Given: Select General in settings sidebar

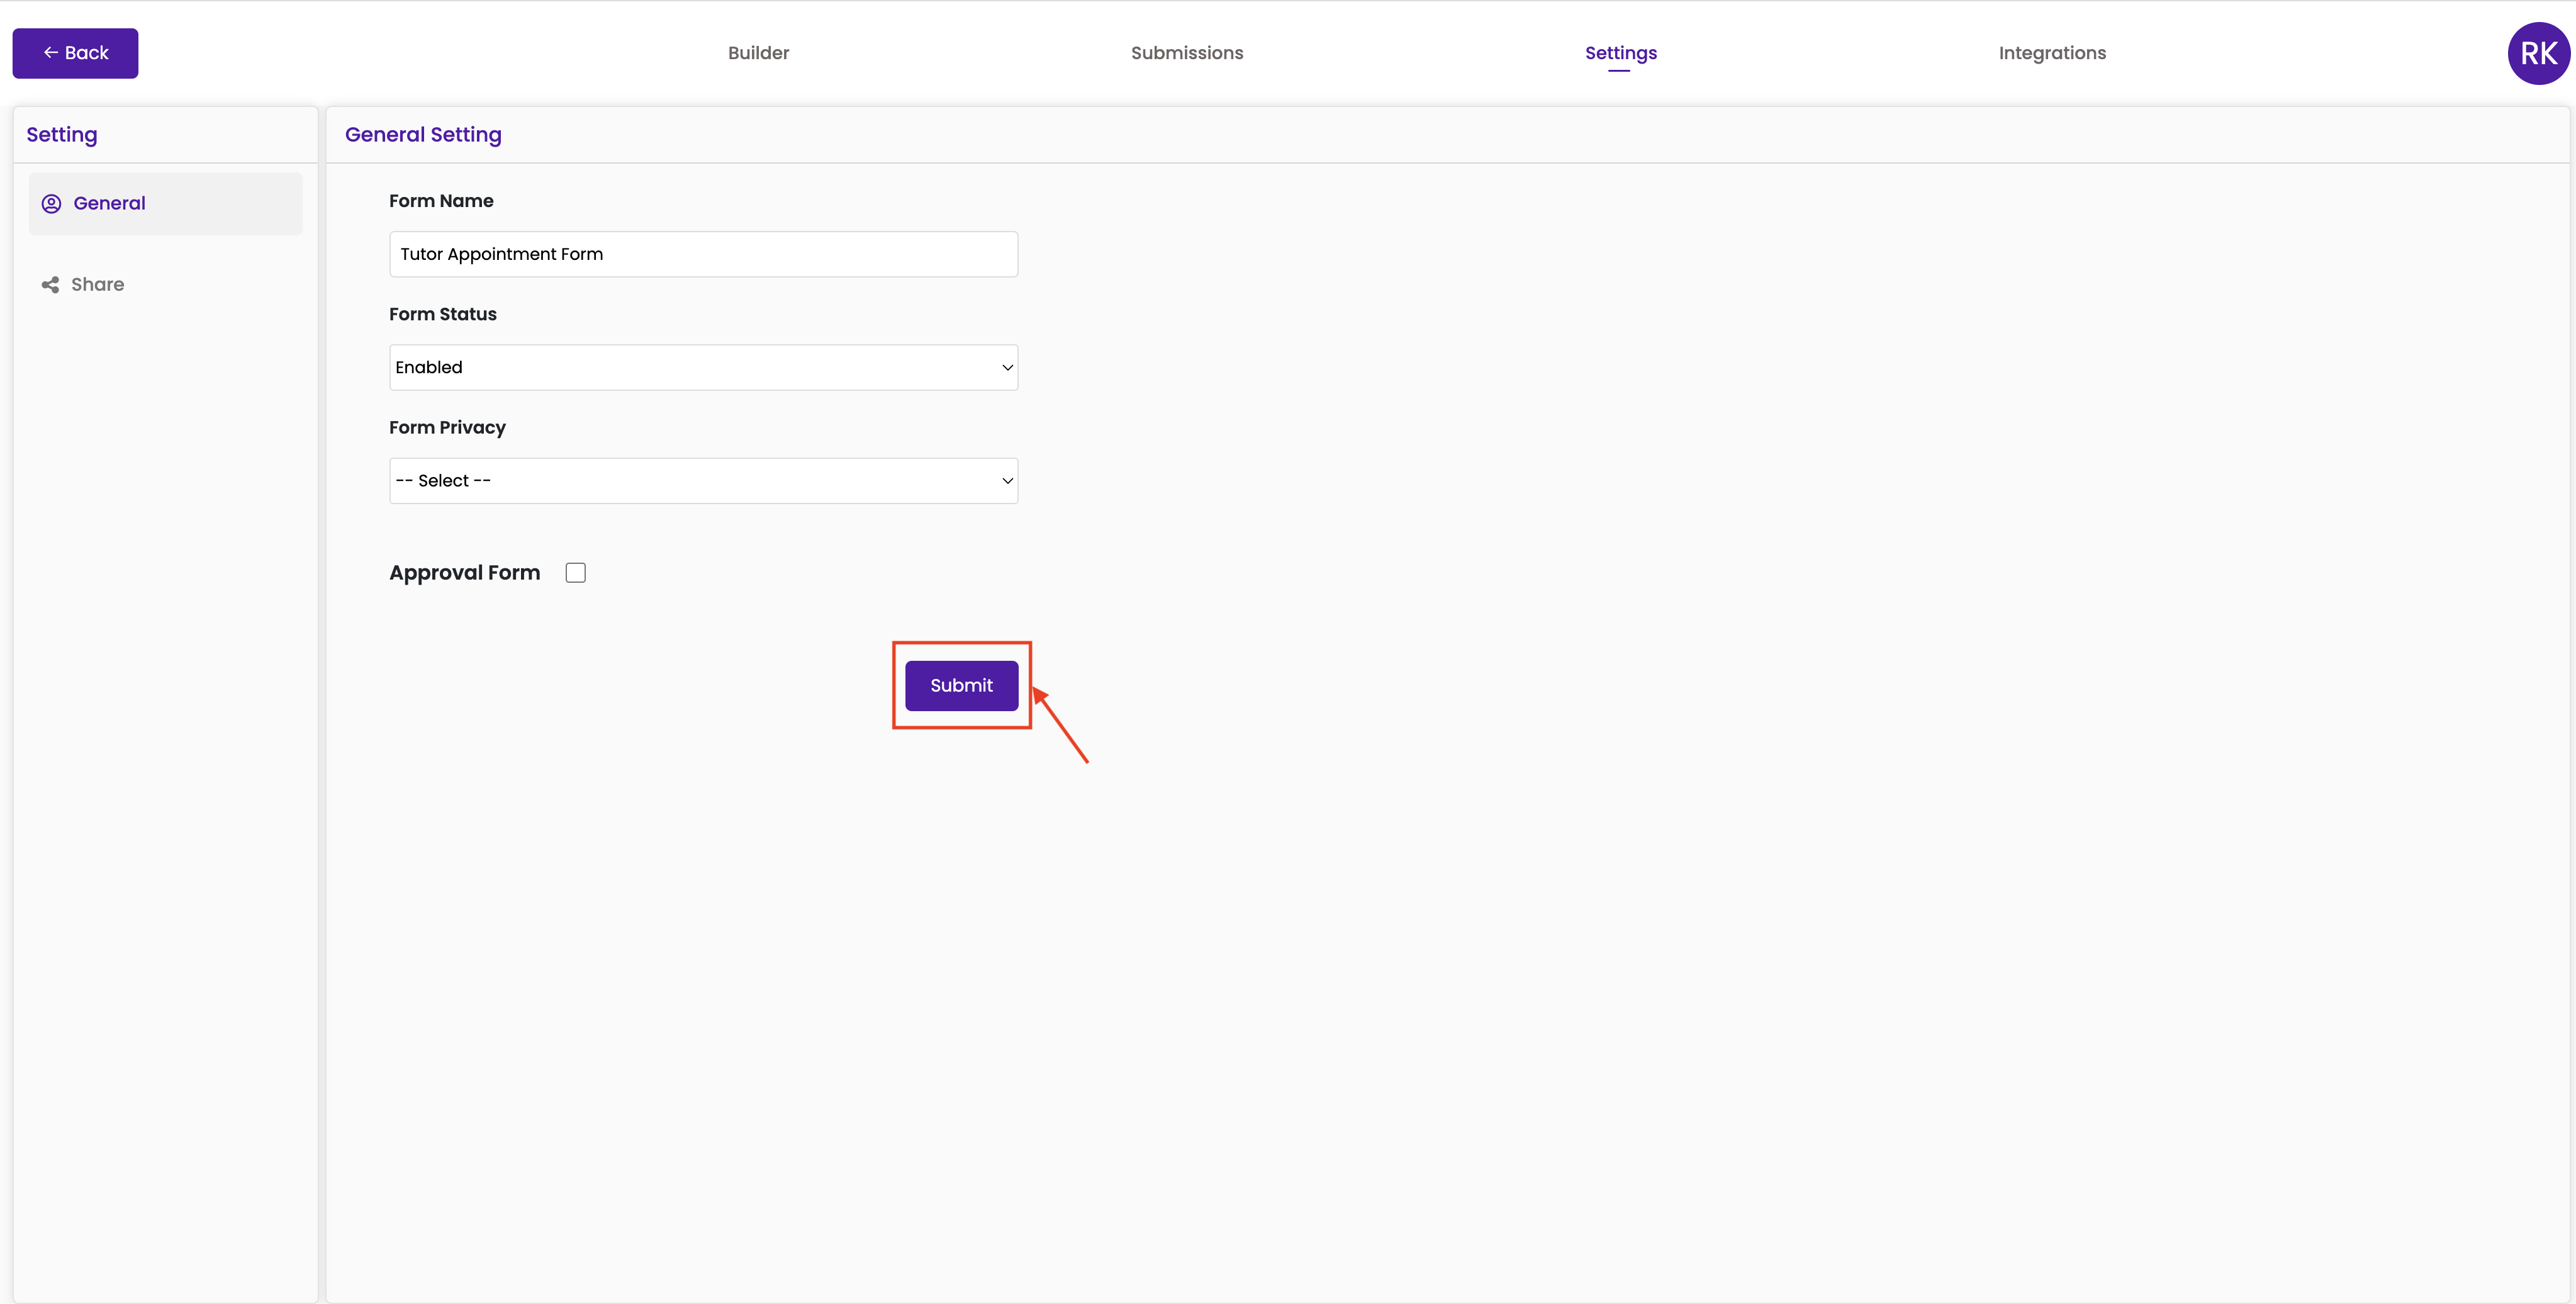Looking at the screenshot, I should pos(165,204).
